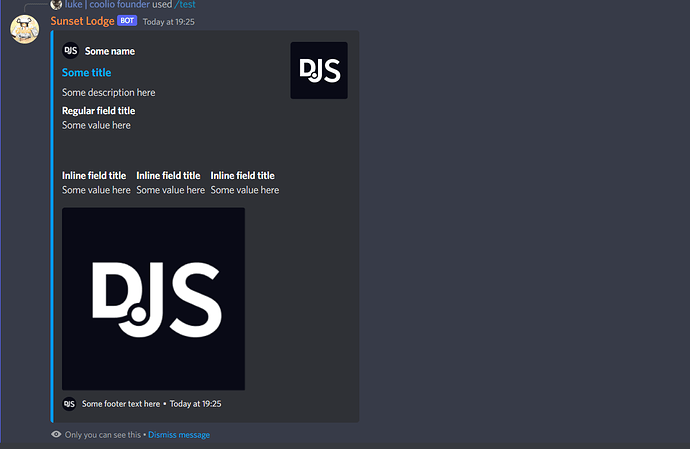Click the /test command link

pos(185,4)
